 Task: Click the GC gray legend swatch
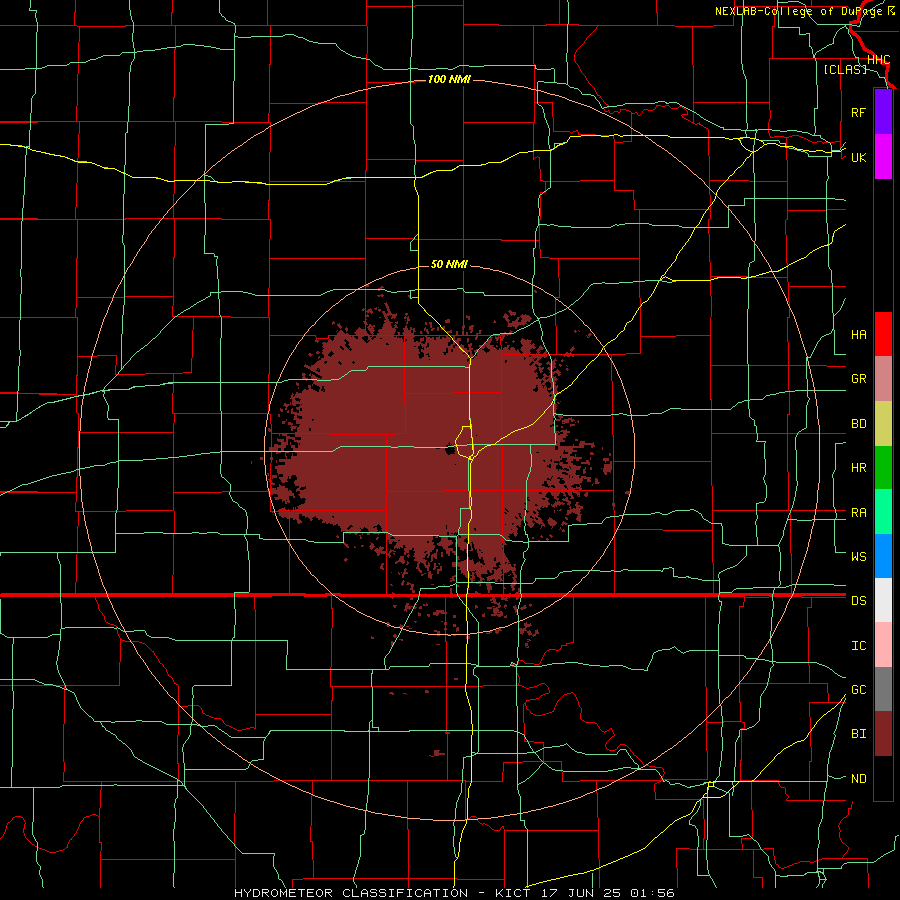[883, 689]
